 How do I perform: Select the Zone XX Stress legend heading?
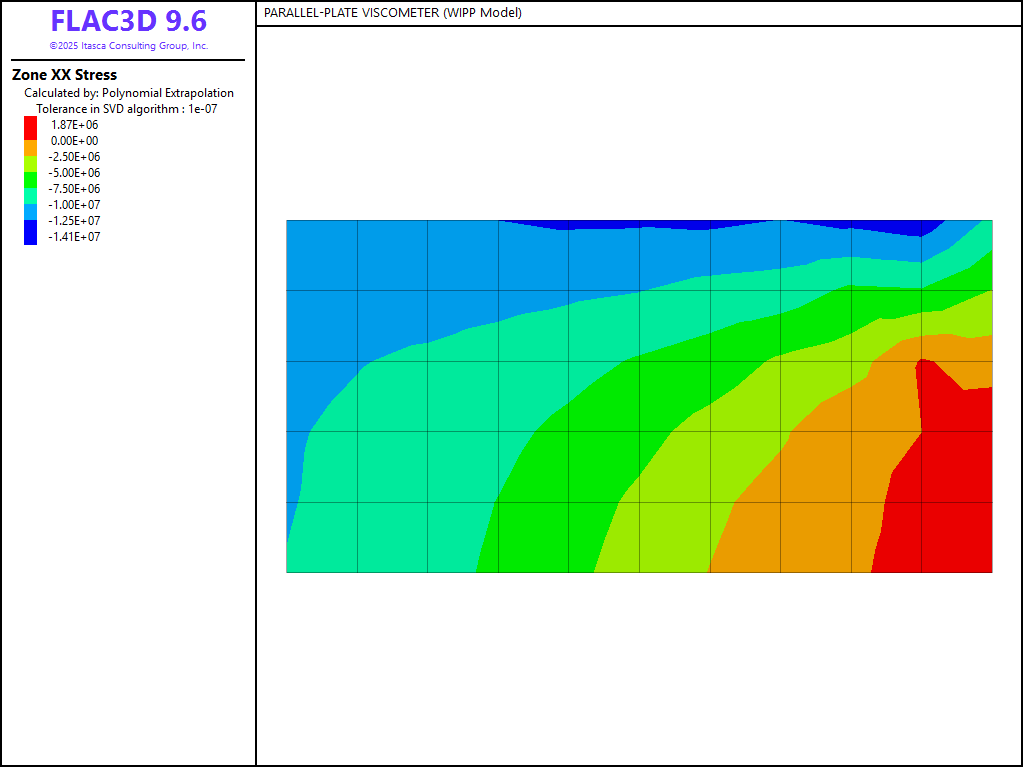point(64,75)
